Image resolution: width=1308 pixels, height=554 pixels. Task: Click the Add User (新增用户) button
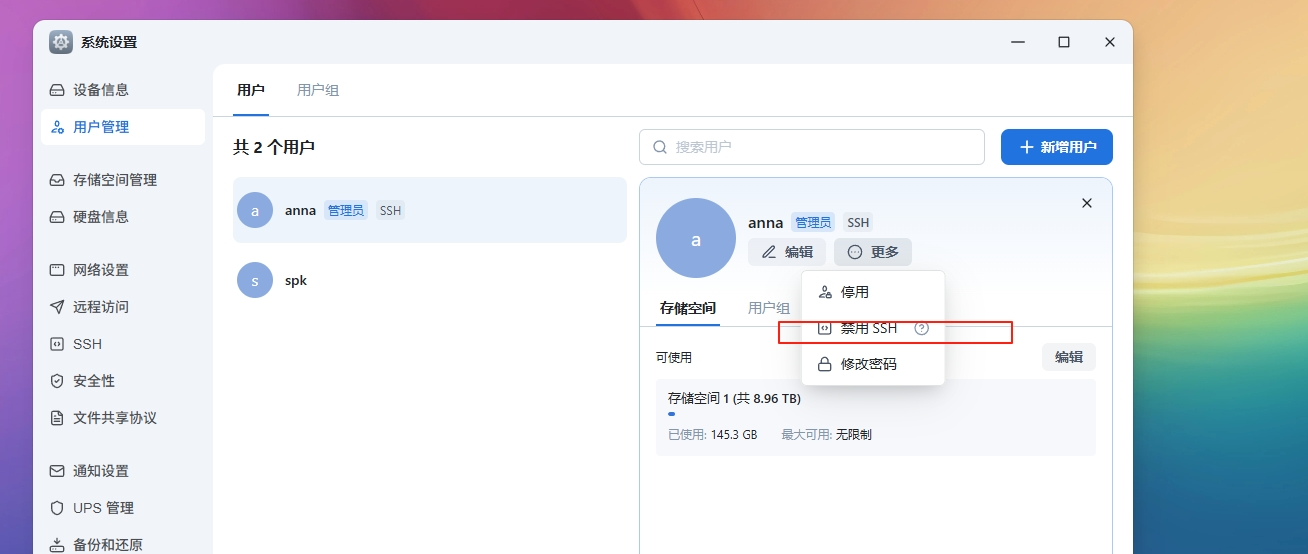pos(1057,147)
